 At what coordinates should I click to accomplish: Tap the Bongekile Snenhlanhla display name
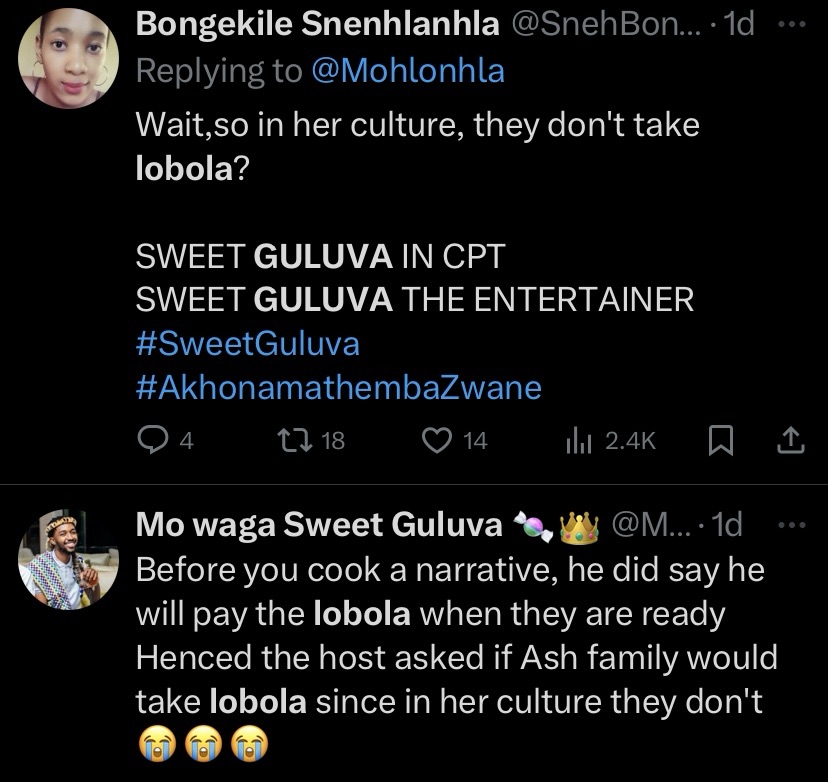[x=318, y=26]
